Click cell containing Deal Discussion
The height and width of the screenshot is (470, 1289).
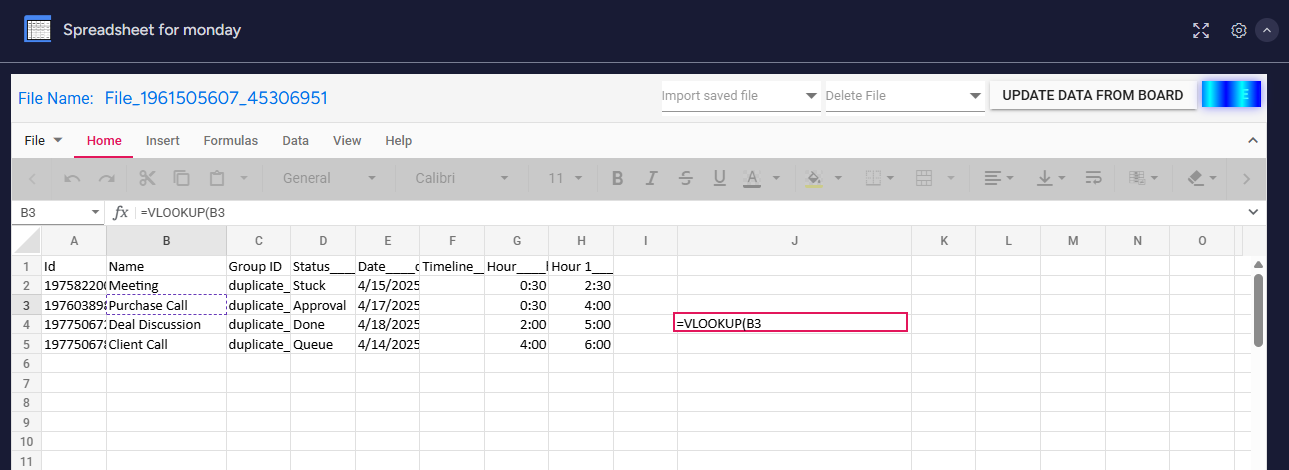(166, 324)
